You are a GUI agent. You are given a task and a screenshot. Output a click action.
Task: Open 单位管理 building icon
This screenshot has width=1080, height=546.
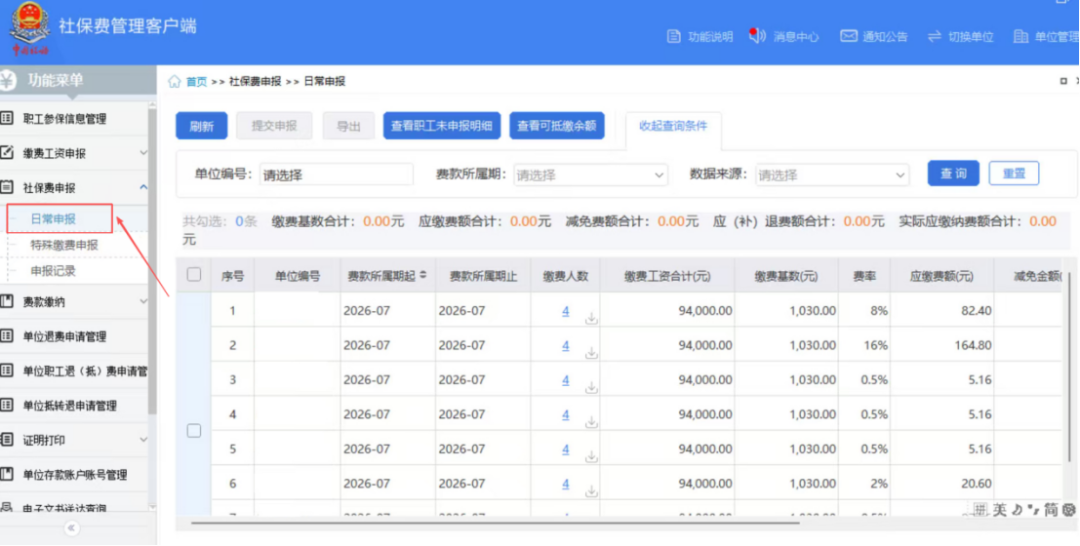click(1021, 36)
